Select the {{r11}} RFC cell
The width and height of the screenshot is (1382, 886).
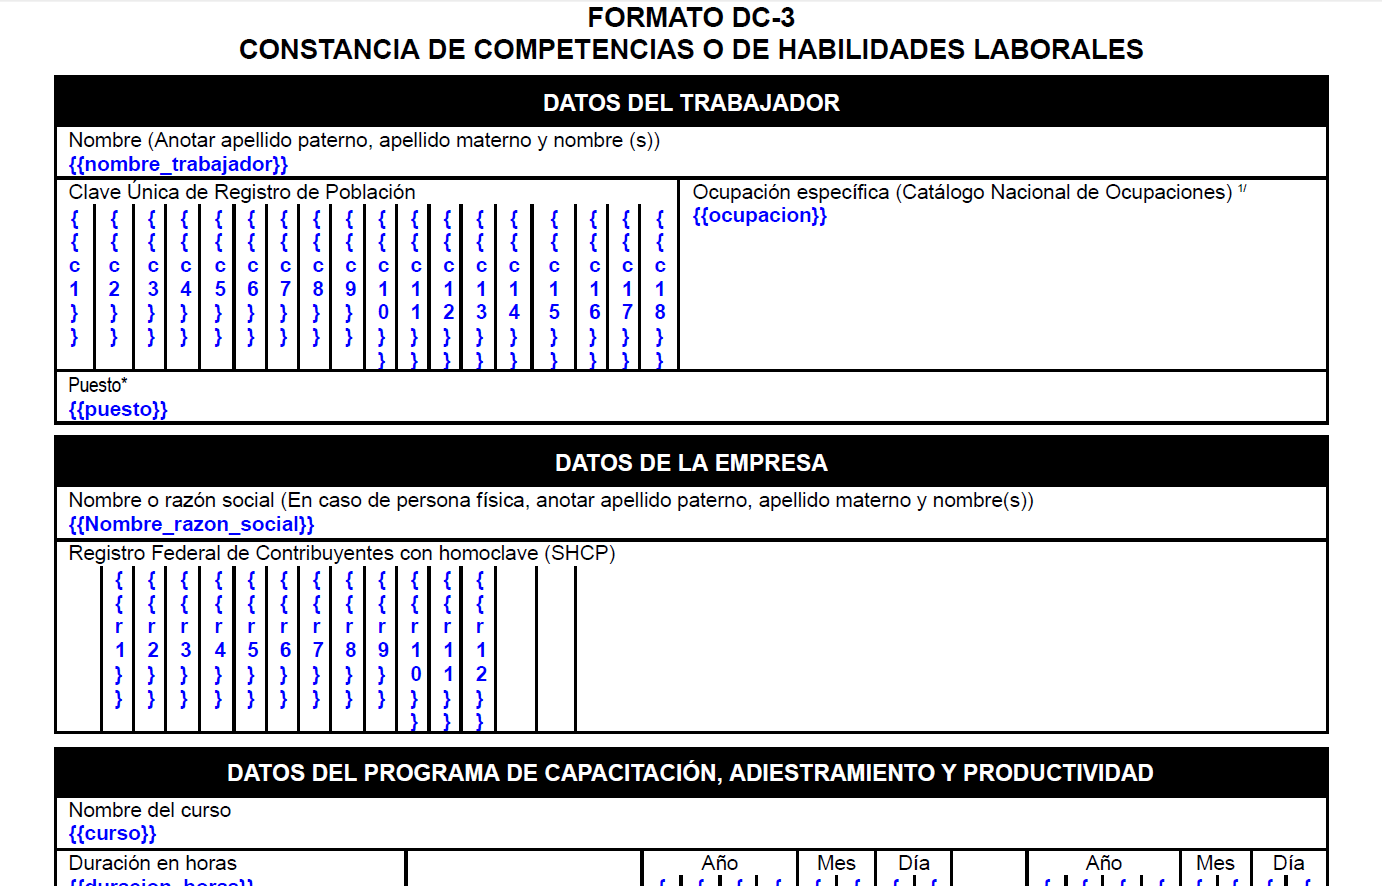[x=448, y=650]
